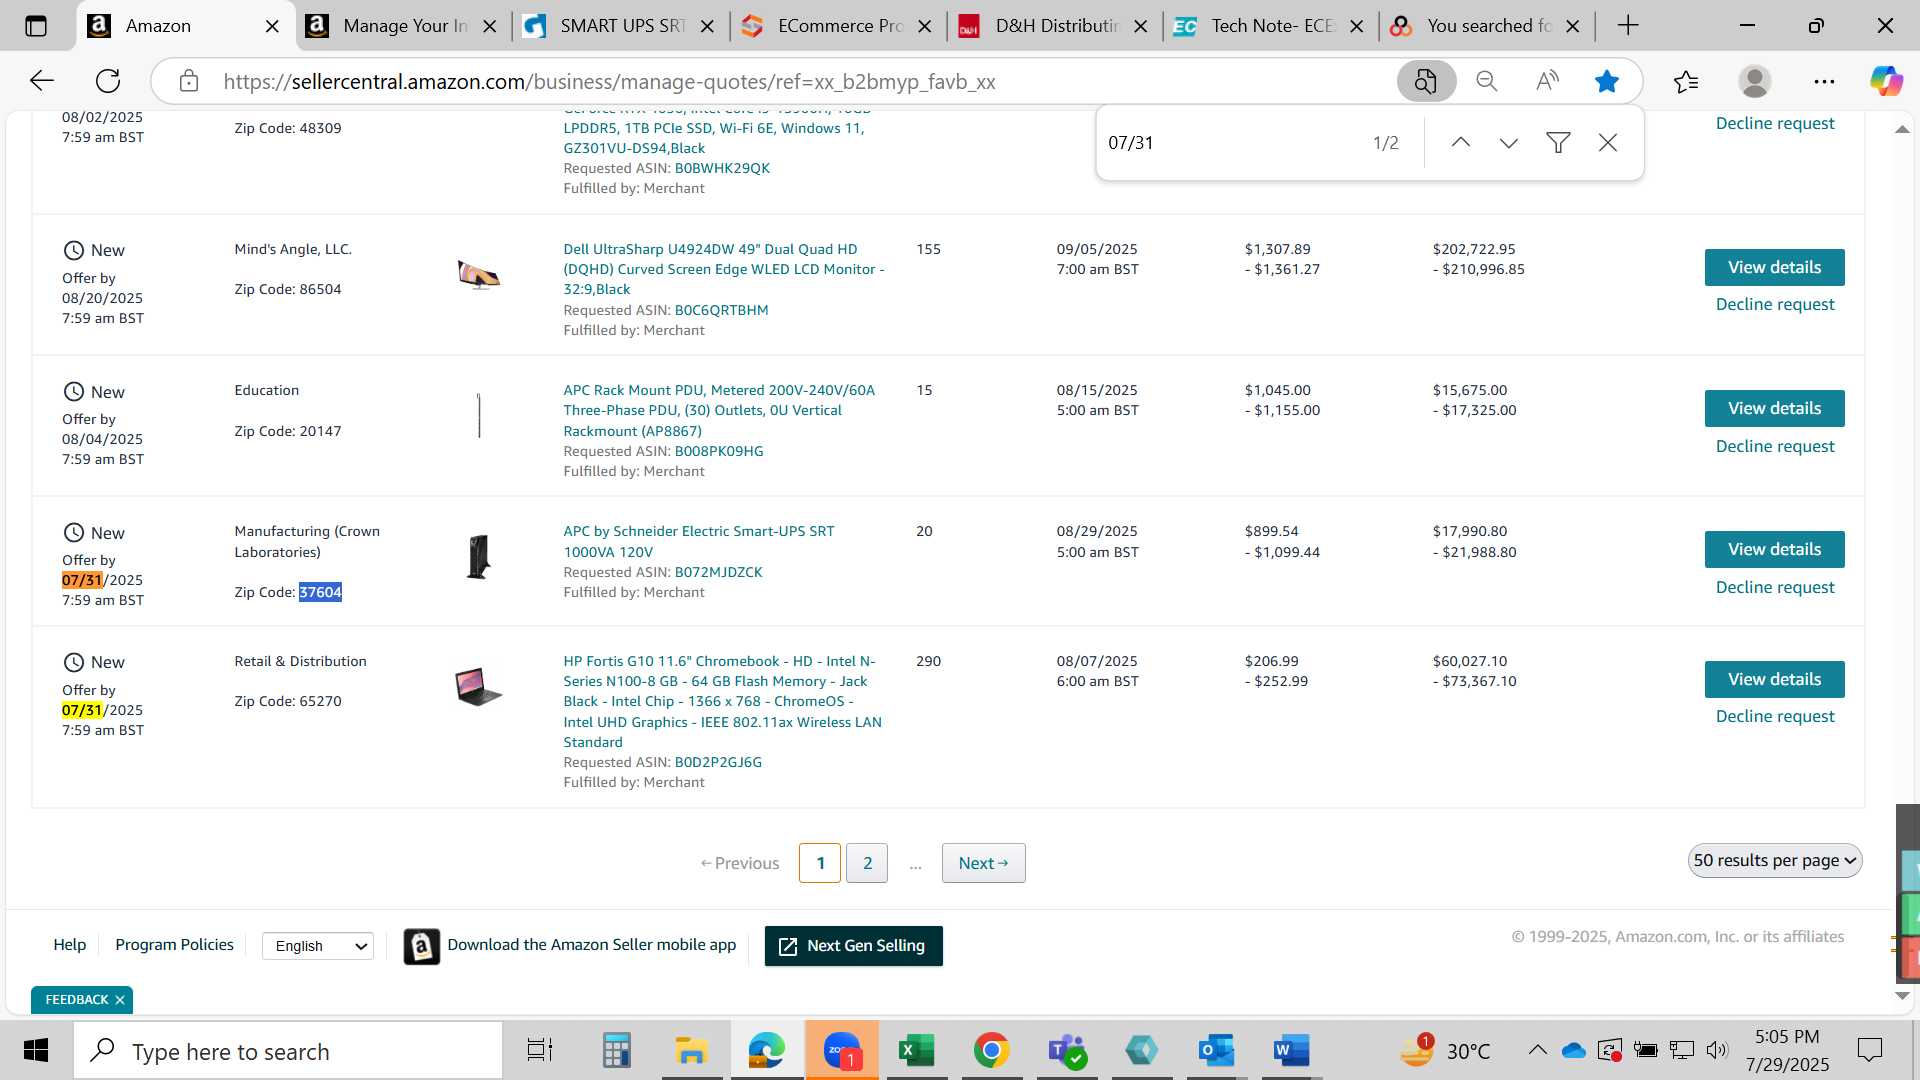1920x1080 pixels.
Task: Click the browser address bar URL
Action: pos(609,82)
